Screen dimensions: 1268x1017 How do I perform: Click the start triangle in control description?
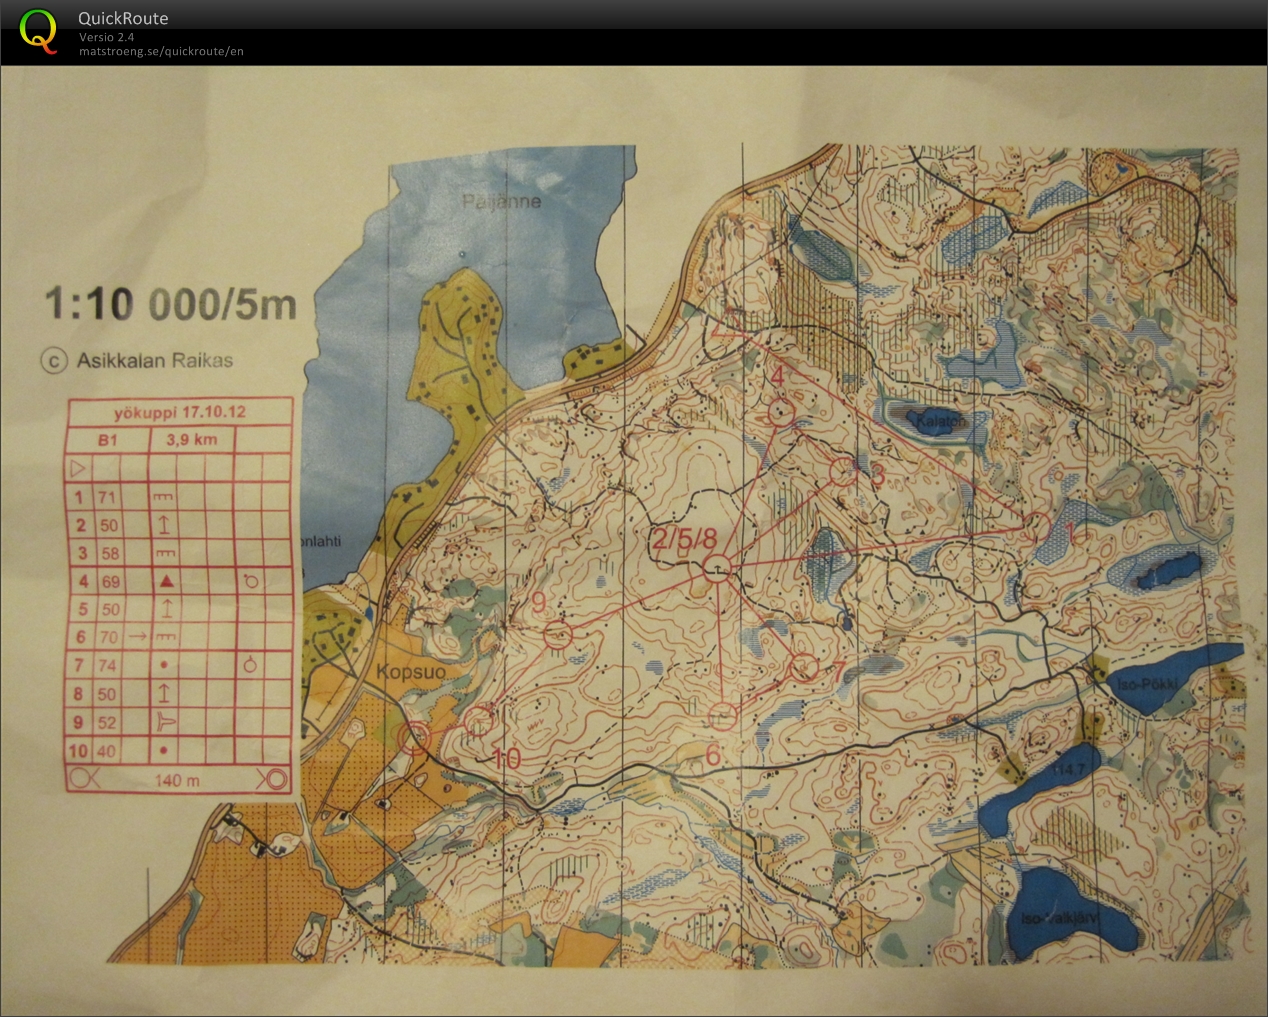click(78, 467)
